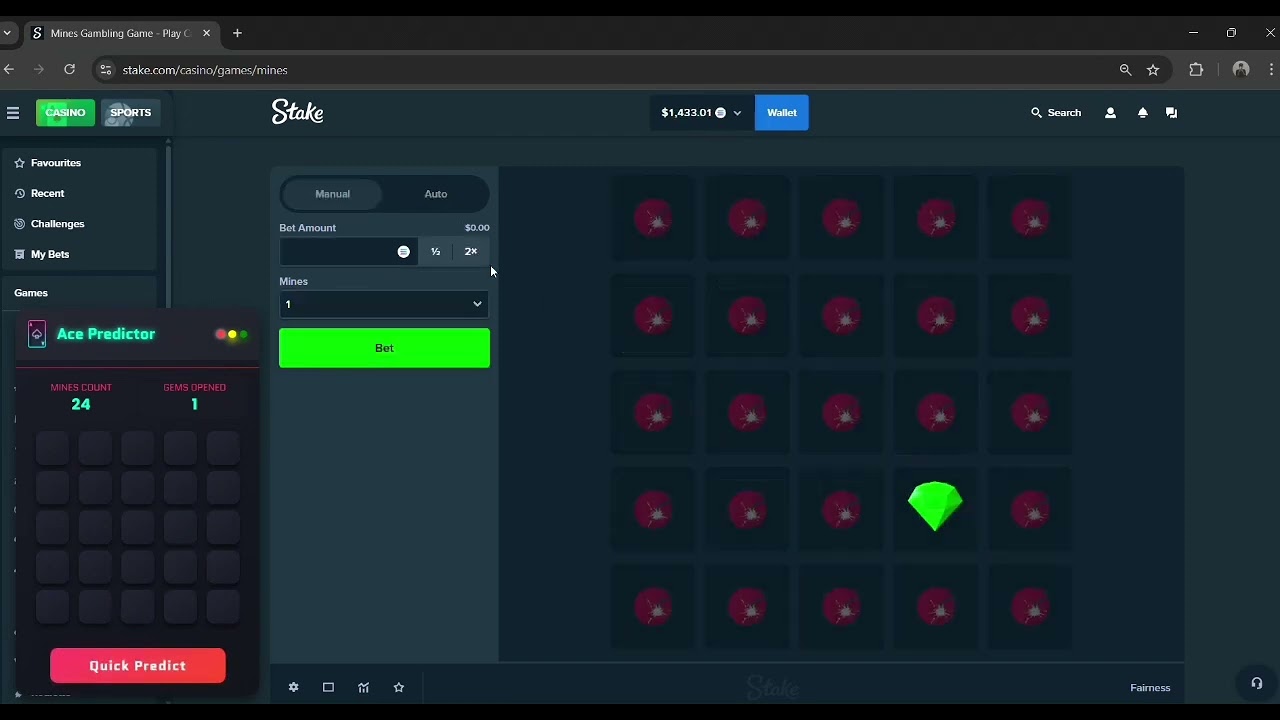Close the Mines Gambling Game tab

click(206, 33)
